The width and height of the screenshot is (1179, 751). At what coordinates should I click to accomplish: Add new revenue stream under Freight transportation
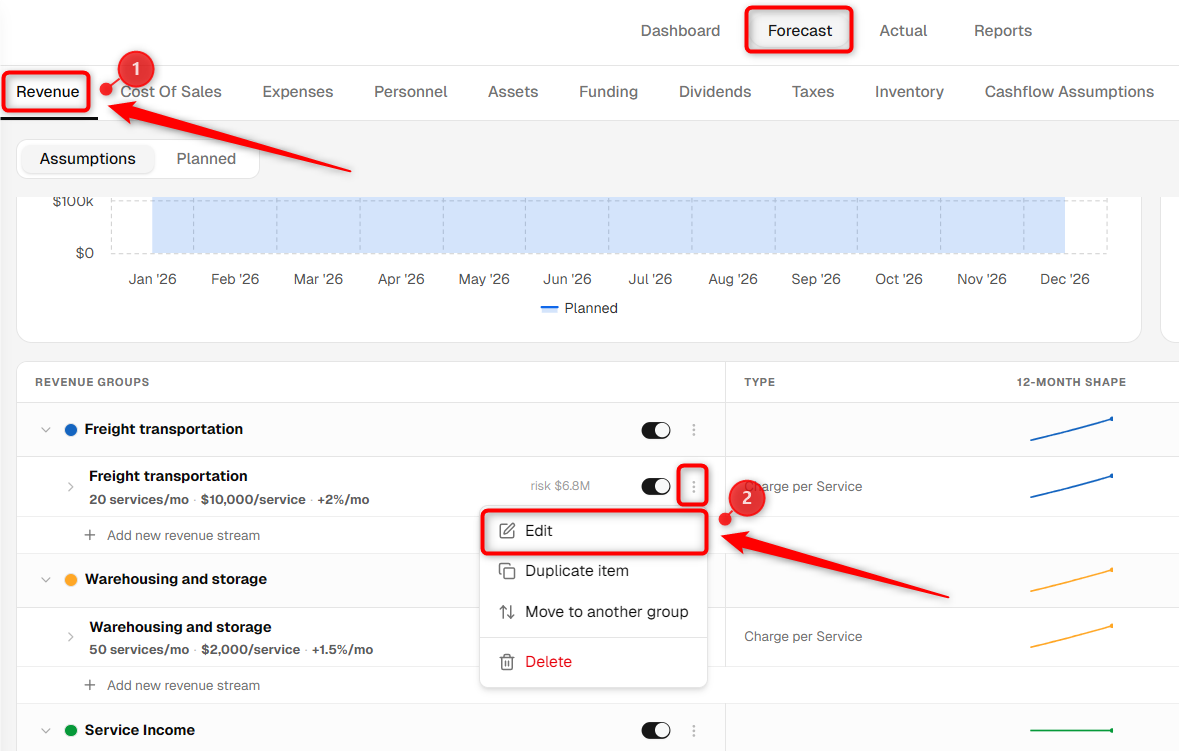(x=183, y=535)
